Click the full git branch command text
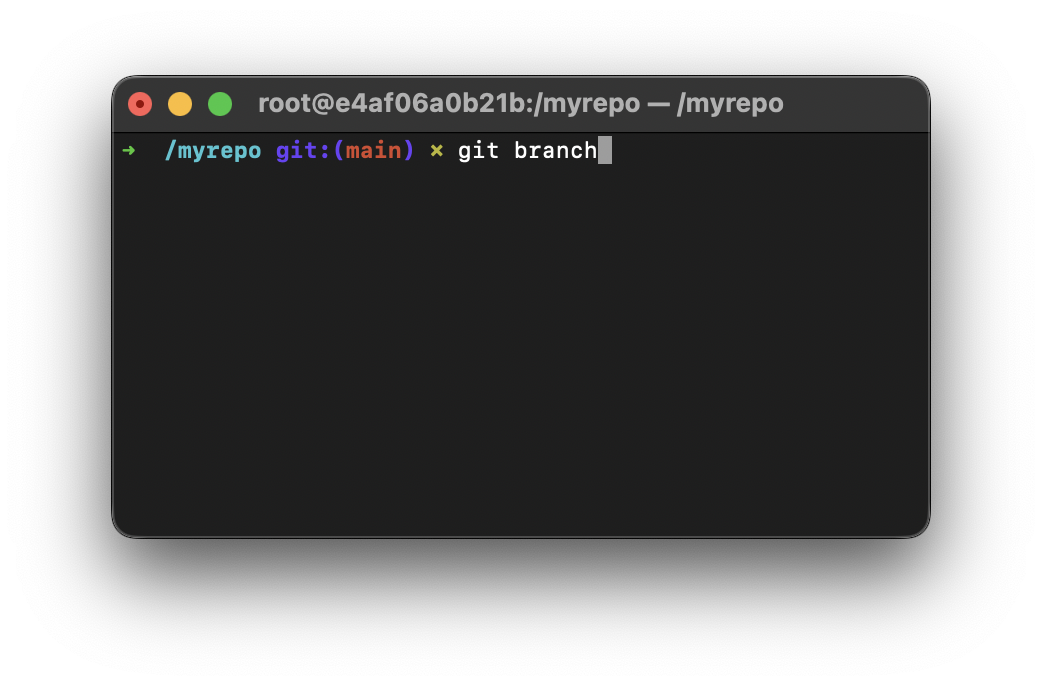 527,150
